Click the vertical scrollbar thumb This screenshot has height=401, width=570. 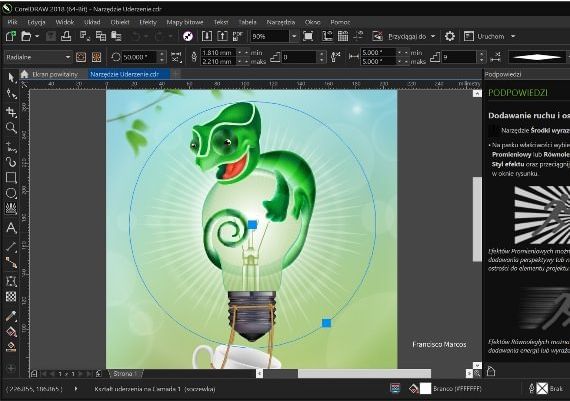coord(477,219)
